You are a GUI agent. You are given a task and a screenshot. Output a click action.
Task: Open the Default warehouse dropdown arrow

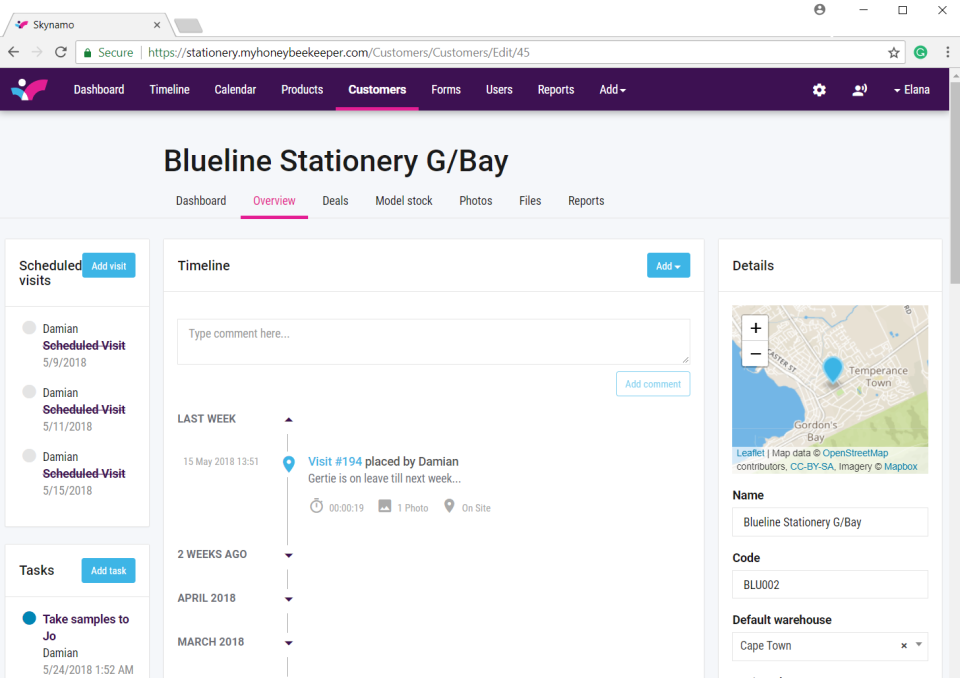point(919,646)
